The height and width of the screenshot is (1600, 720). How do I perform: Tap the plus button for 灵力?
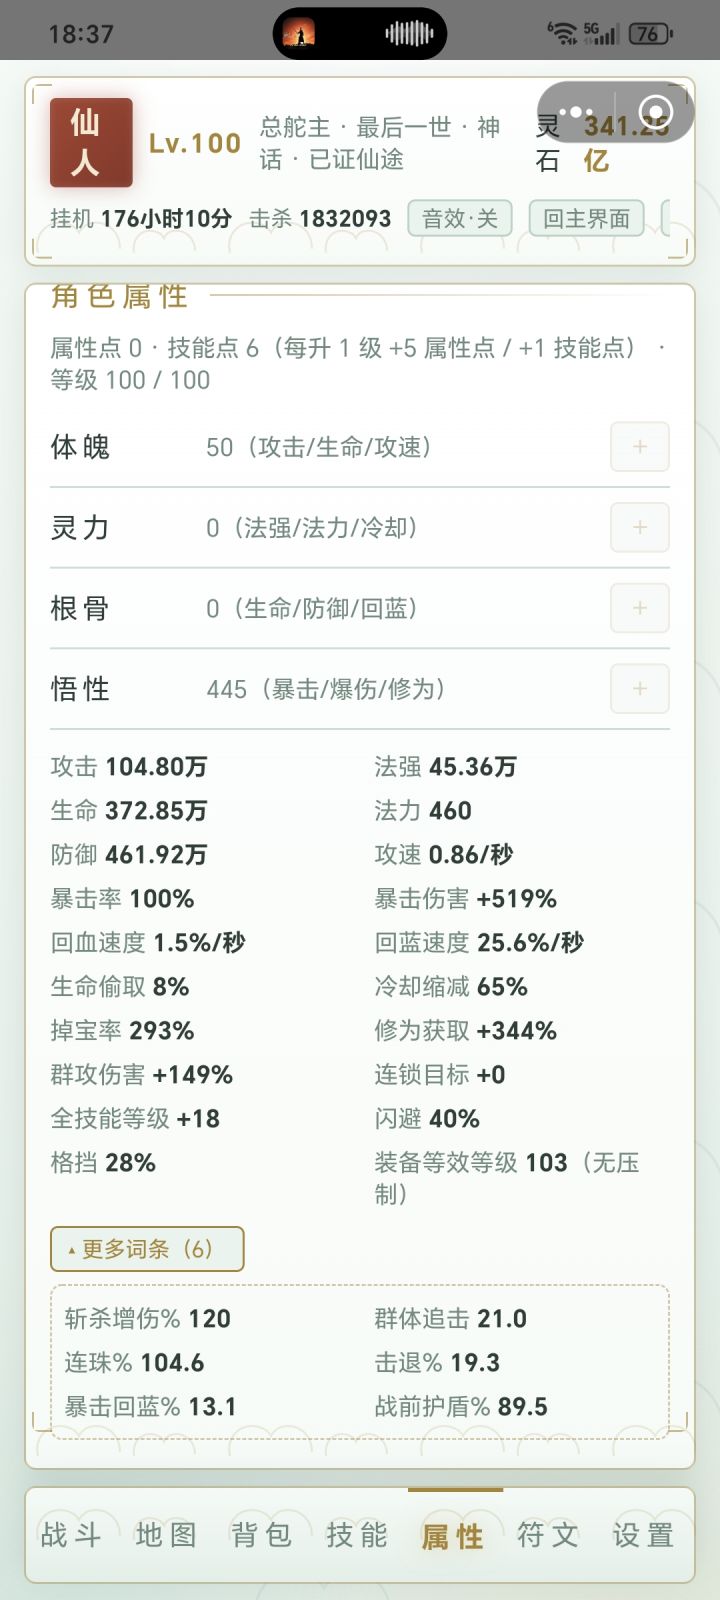coord(640,527)
